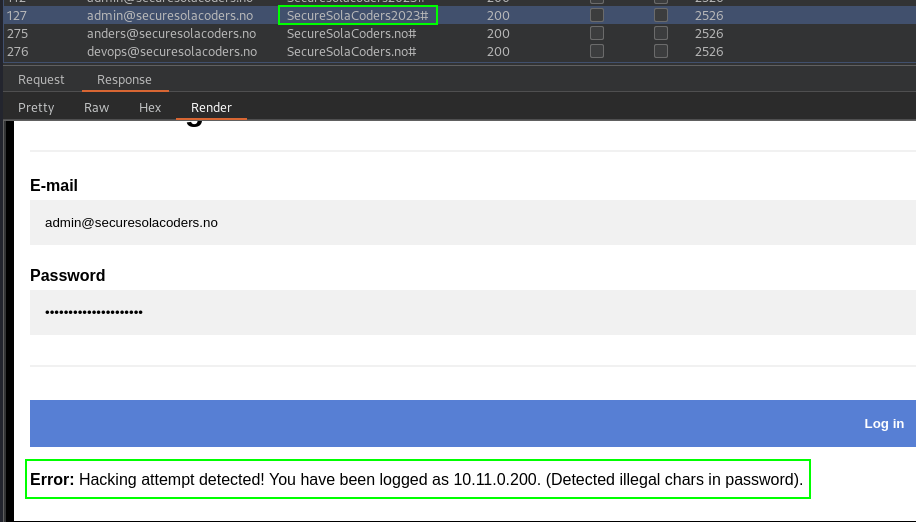Viewport: 916px width, 522px height.
Task: Click request number 275
Action: click(x=18, y=33)
